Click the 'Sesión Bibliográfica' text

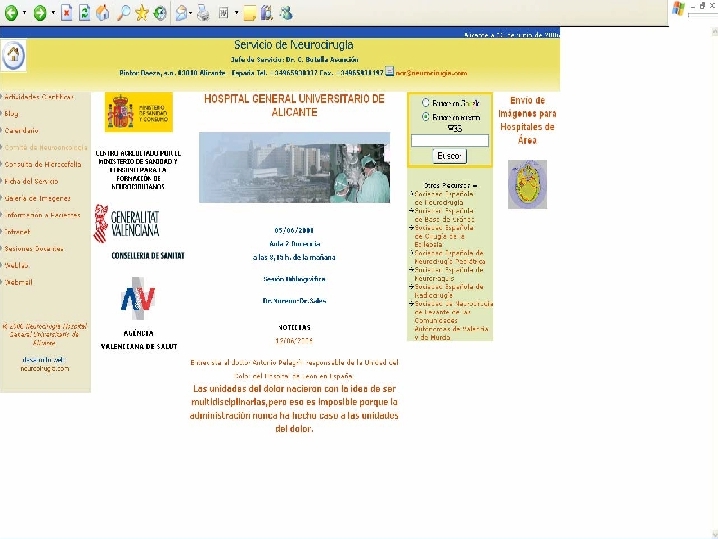tap(294, 278)
